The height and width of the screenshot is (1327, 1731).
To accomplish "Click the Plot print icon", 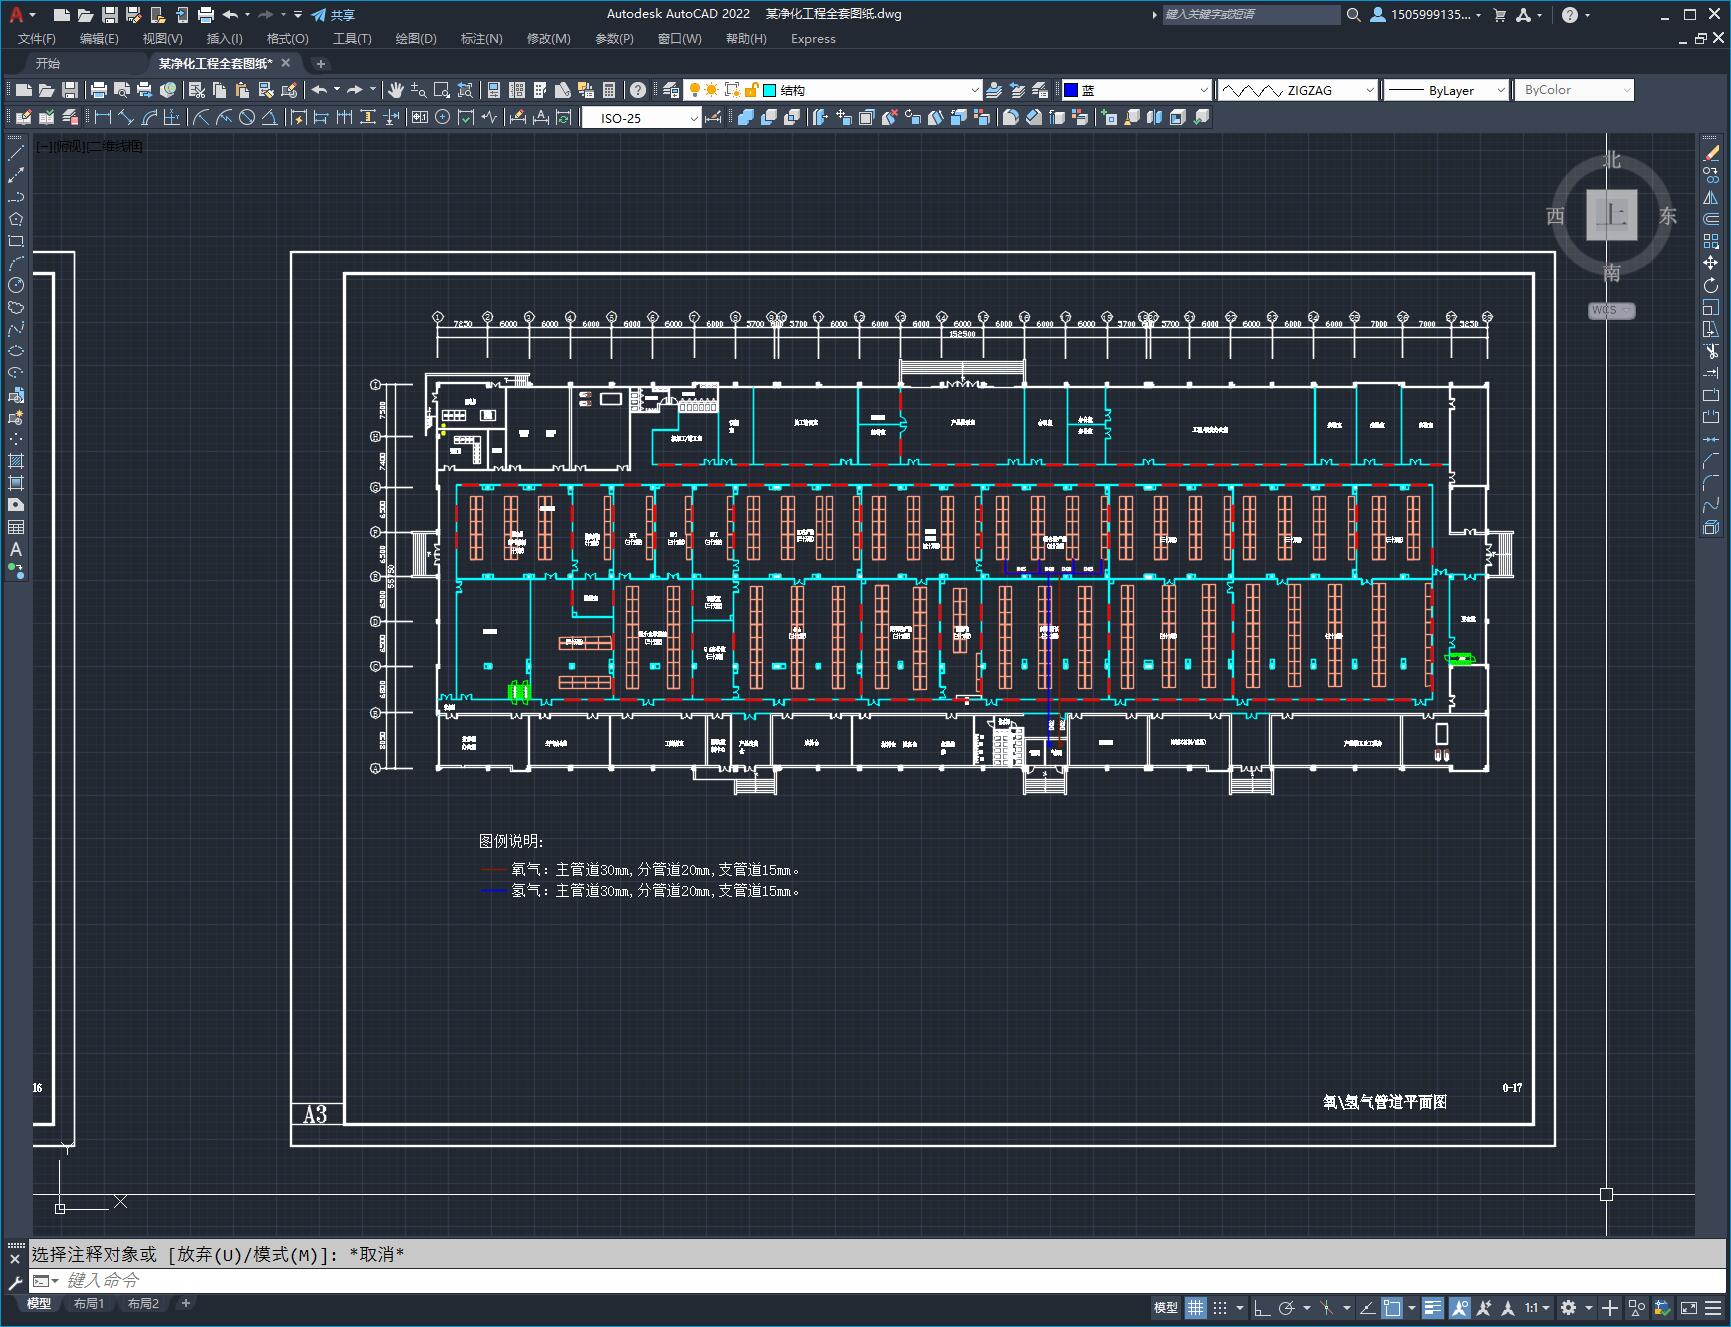I will tap(99, 90).
